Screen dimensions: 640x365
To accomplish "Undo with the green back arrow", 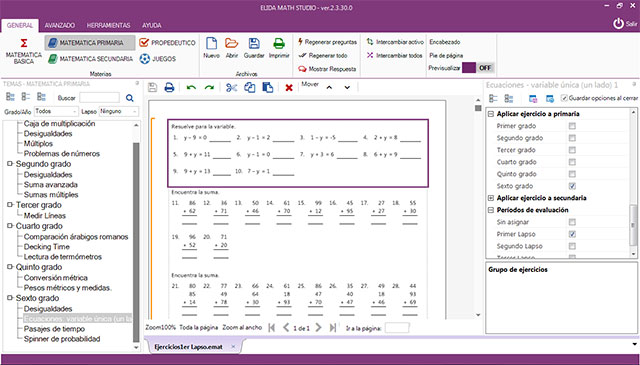I will pyautogui.click(x=191, y=87).
